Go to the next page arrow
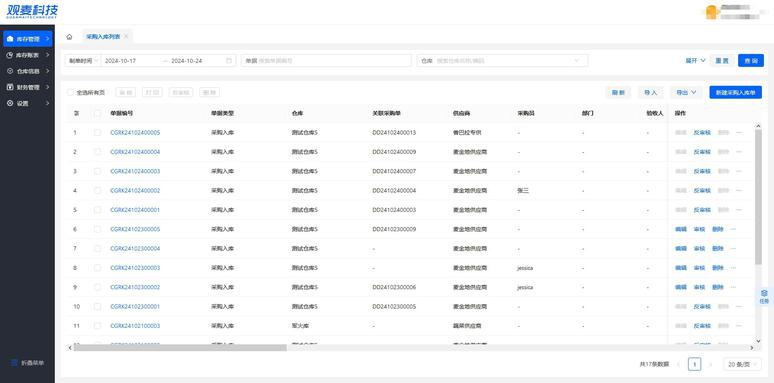The height and width of the screenshot is (383, 774). coord(711,364)
